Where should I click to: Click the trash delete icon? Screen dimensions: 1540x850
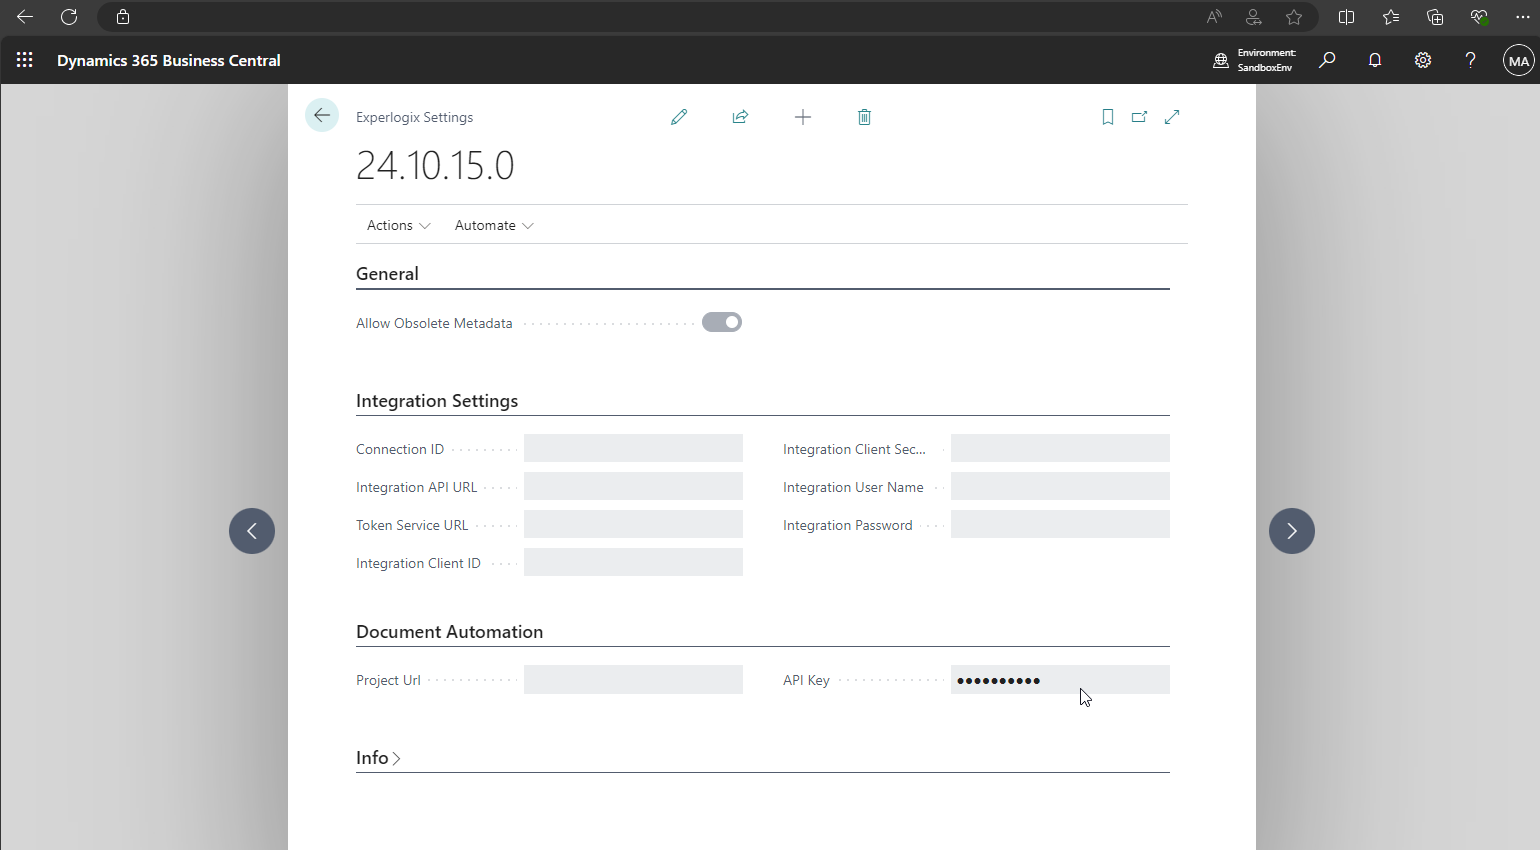point(865,117)
